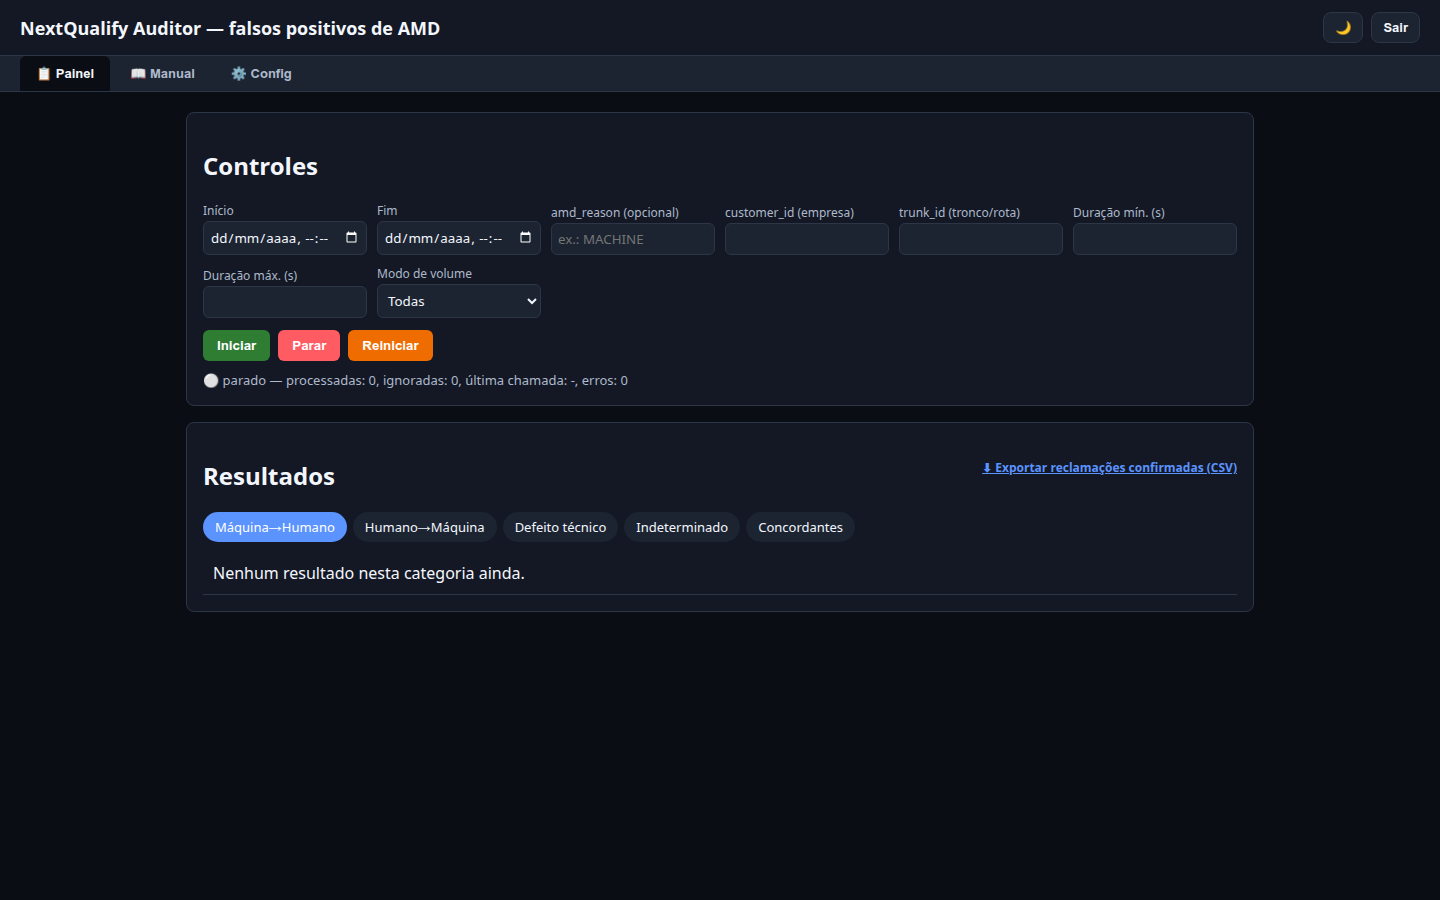Viewport: 1440px width, 900px height.
Task: Click the trunk_id (tronco/rota) field
Action: click(981, 239)
